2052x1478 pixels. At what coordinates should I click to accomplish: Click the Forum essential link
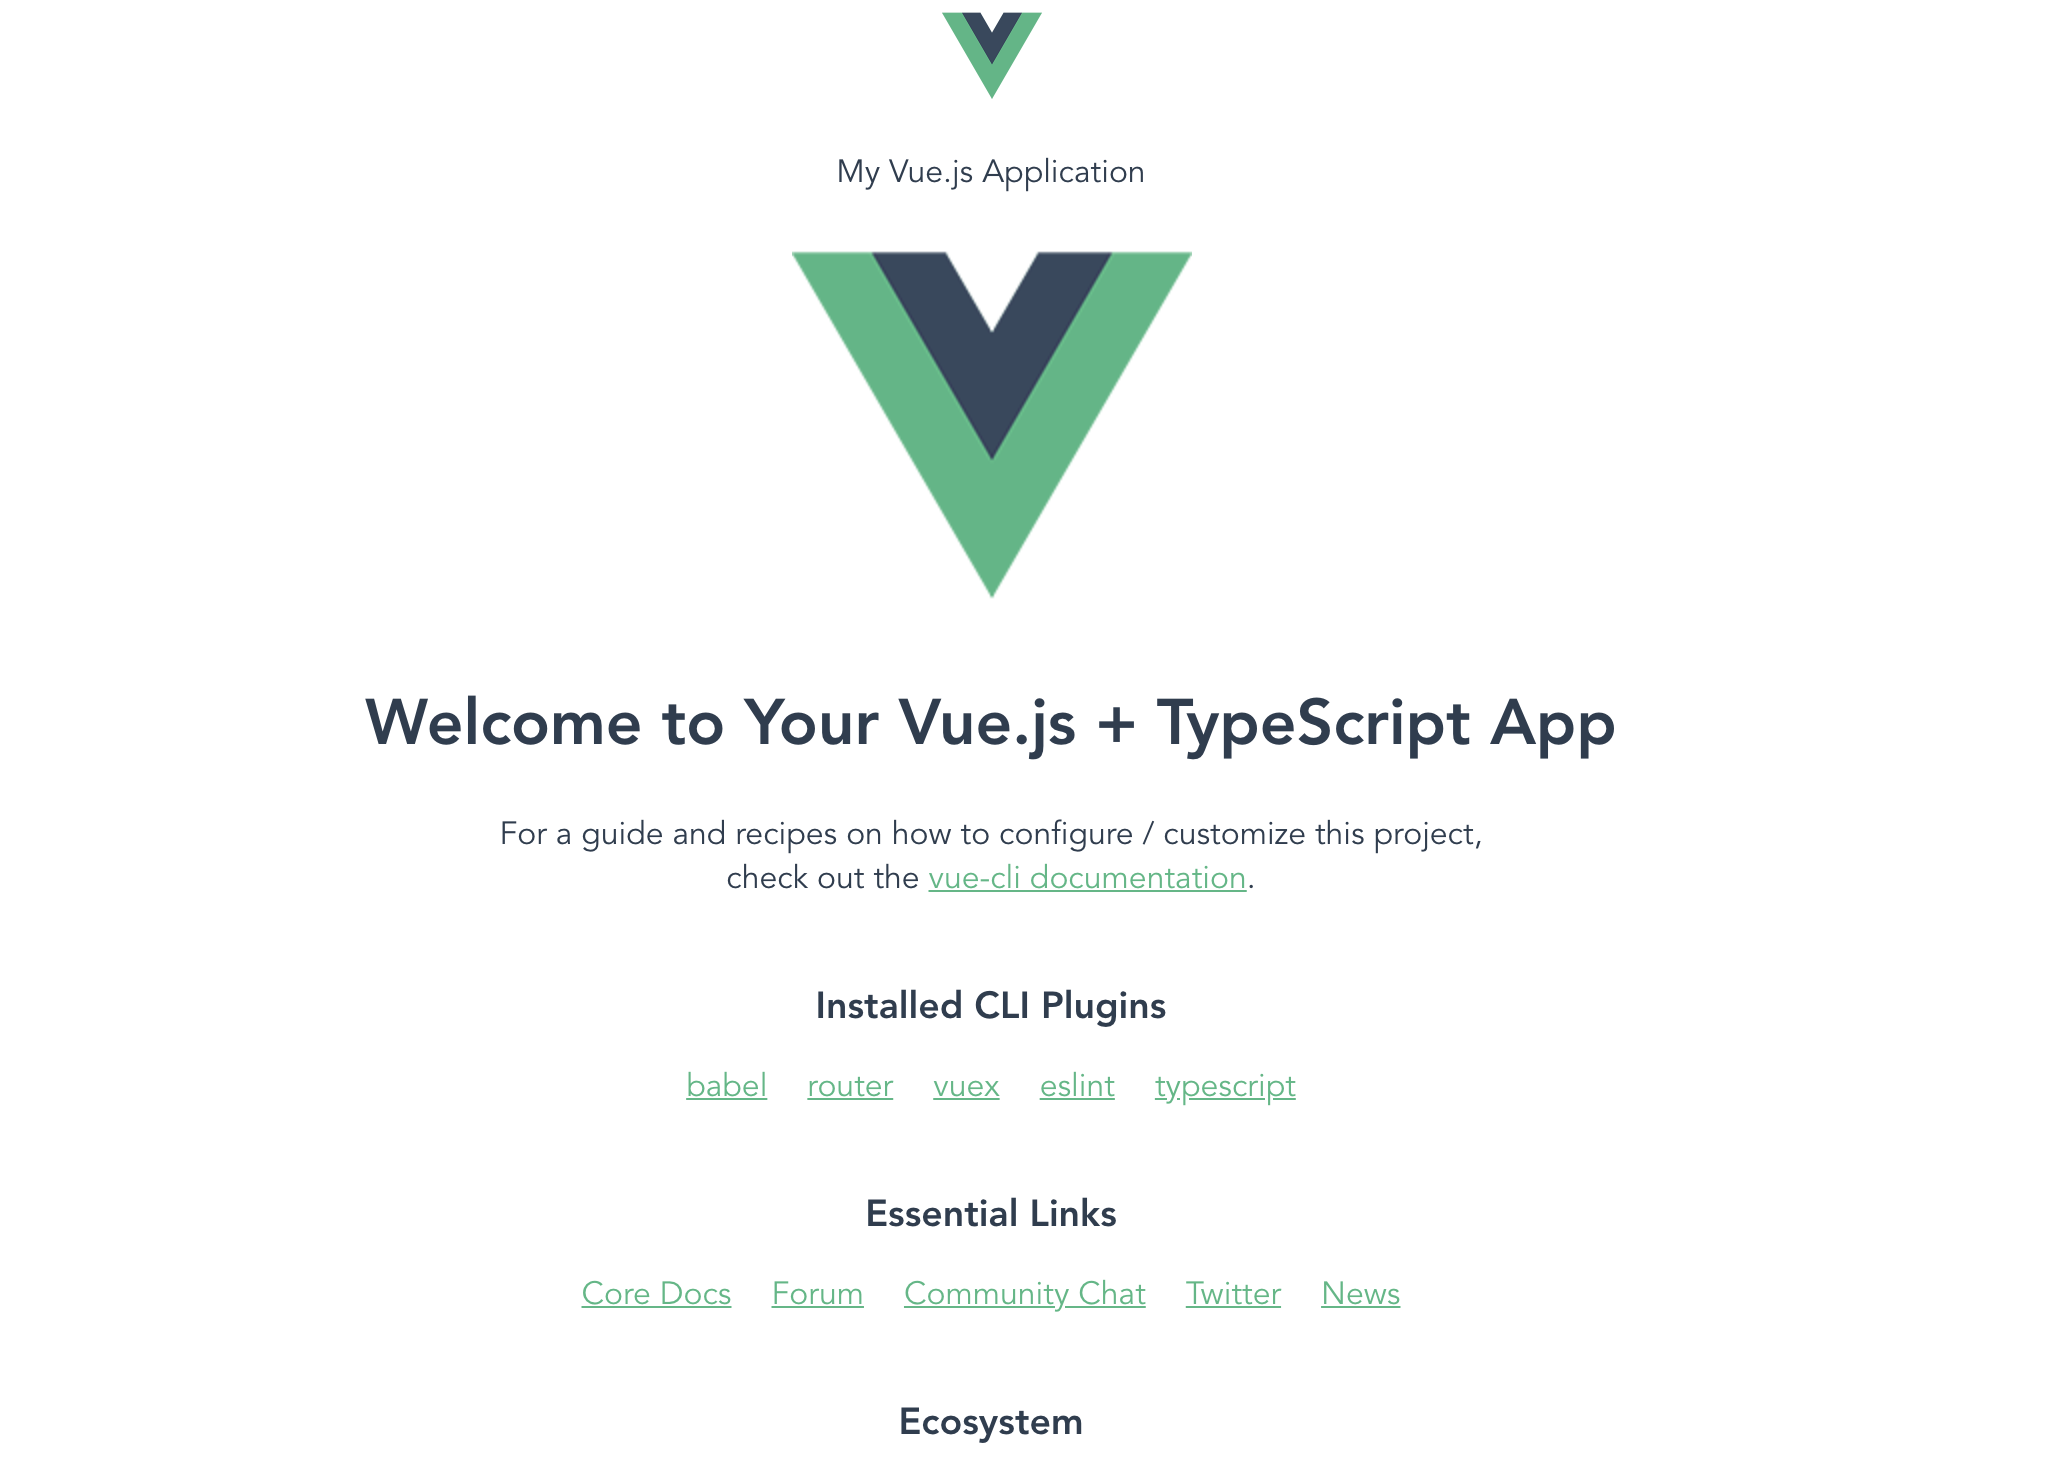[816, 1292]
